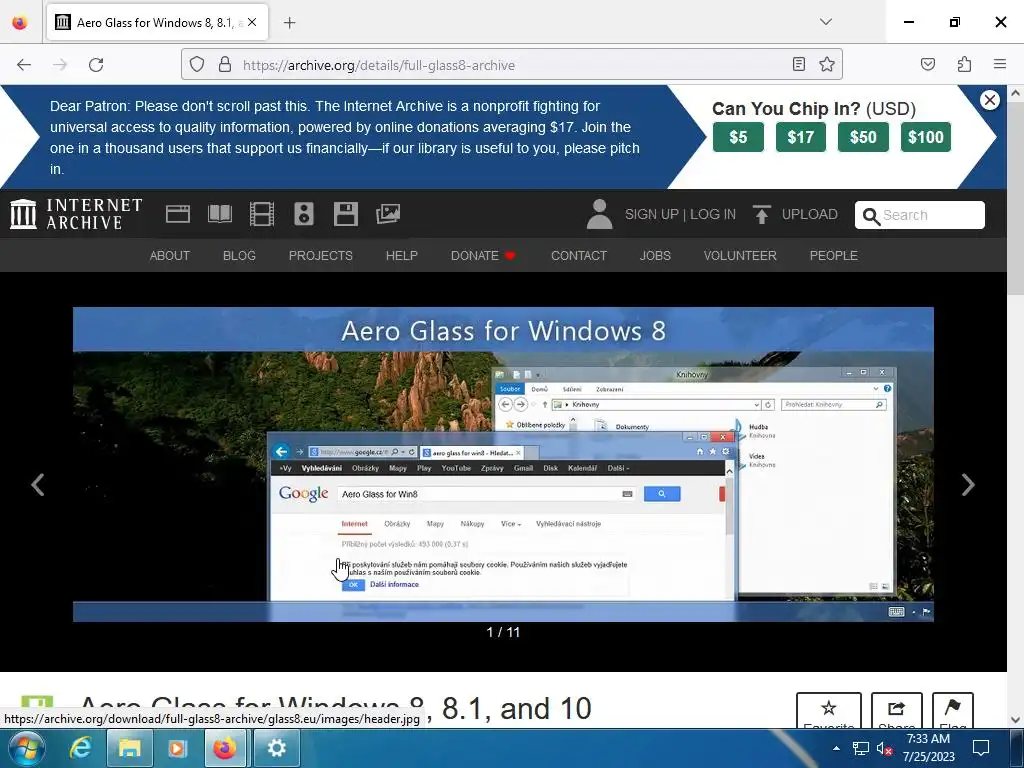Reload the page
Screen dimensions: 1024x768
click(96, 65)
